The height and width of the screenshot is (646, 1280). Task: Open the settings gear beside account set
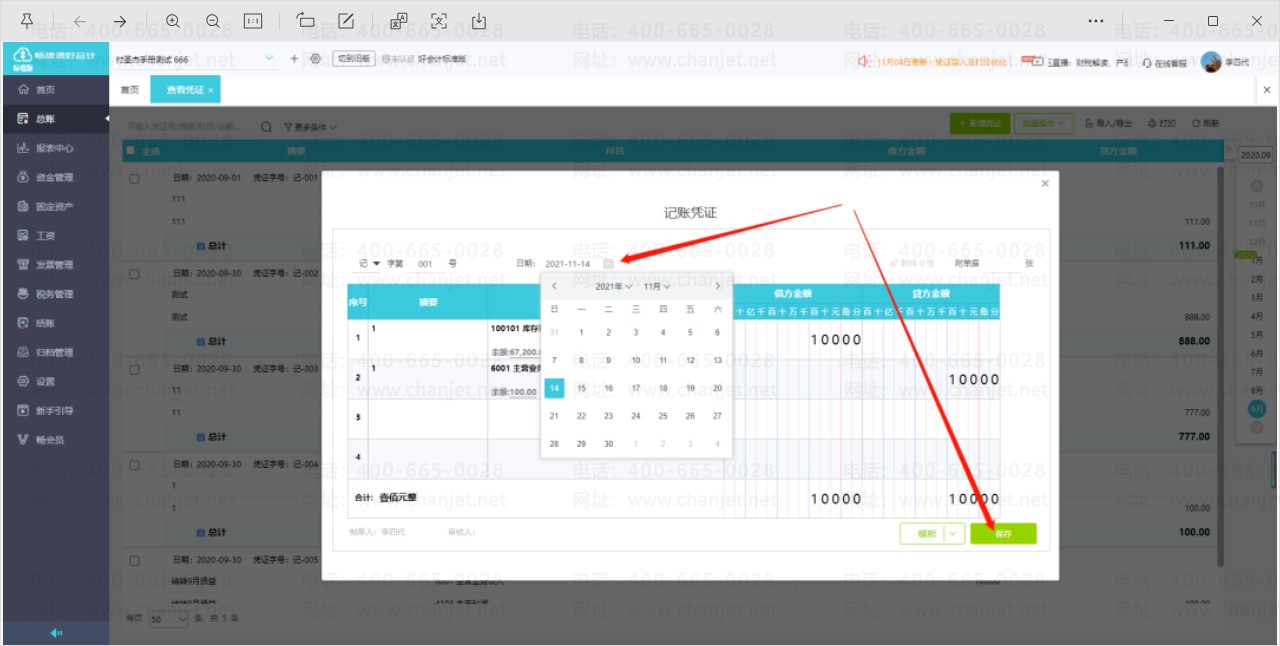click(315, 59)
